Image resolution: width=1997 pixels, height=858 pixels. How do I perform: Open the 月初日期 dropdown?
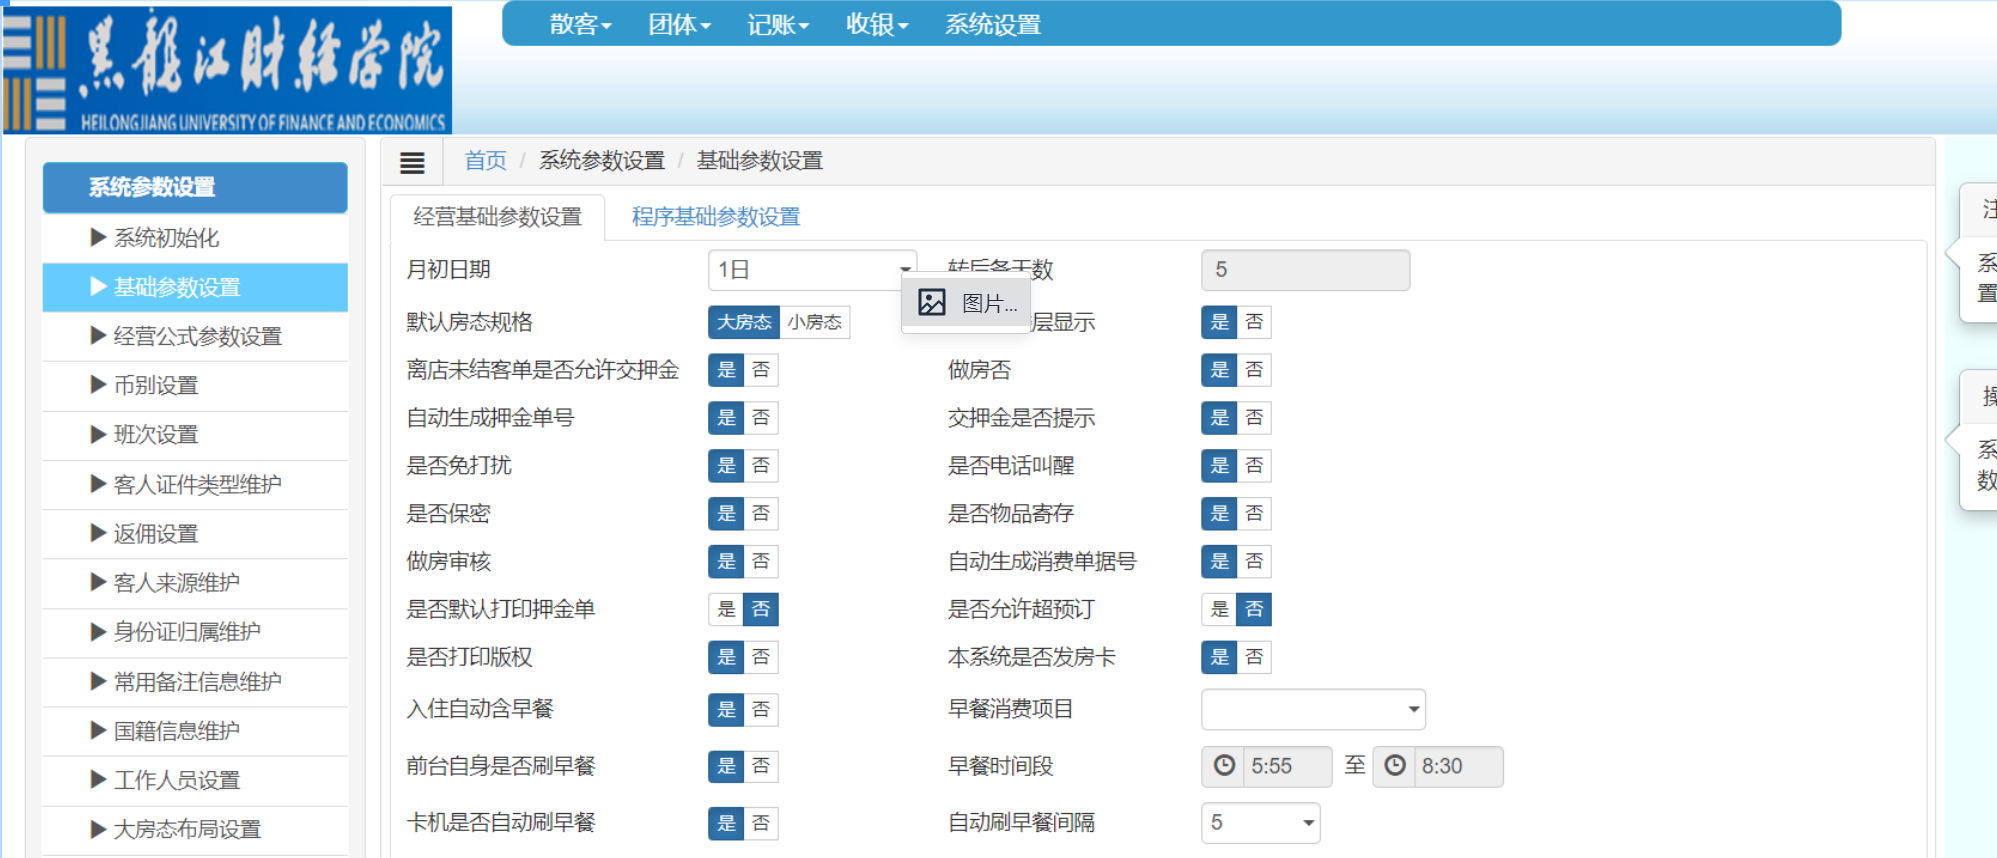point(811,270)
